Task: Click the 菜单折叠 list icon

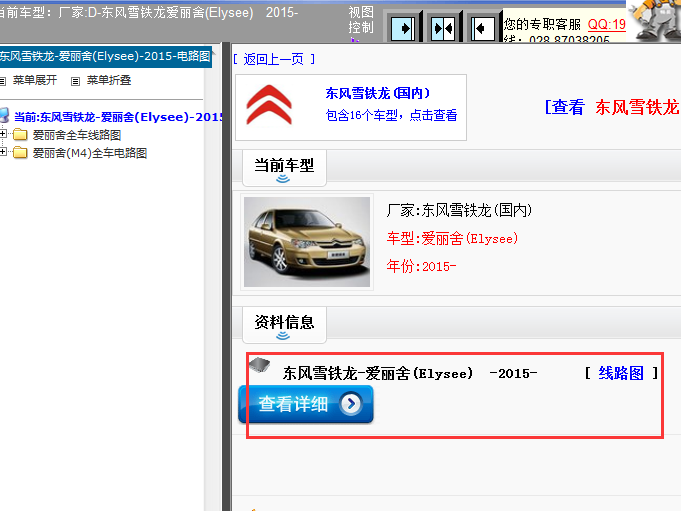Action: pos(75,81)
